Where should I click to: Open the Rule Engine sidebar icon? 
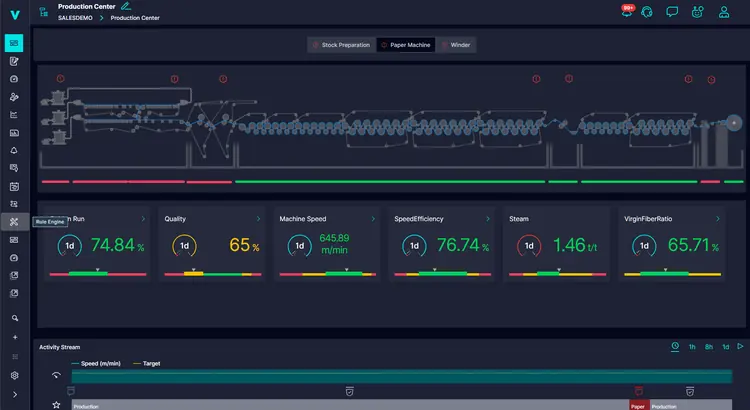(14, 222)
